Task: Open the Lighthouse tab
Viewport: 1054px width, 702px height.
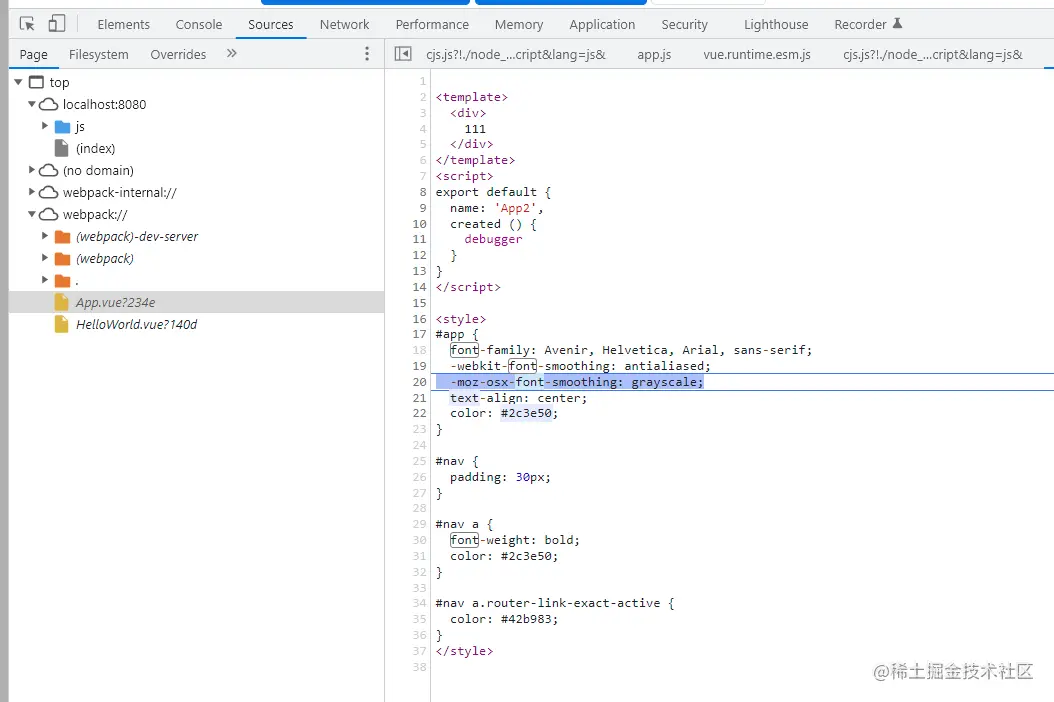Action: point(776,25)
